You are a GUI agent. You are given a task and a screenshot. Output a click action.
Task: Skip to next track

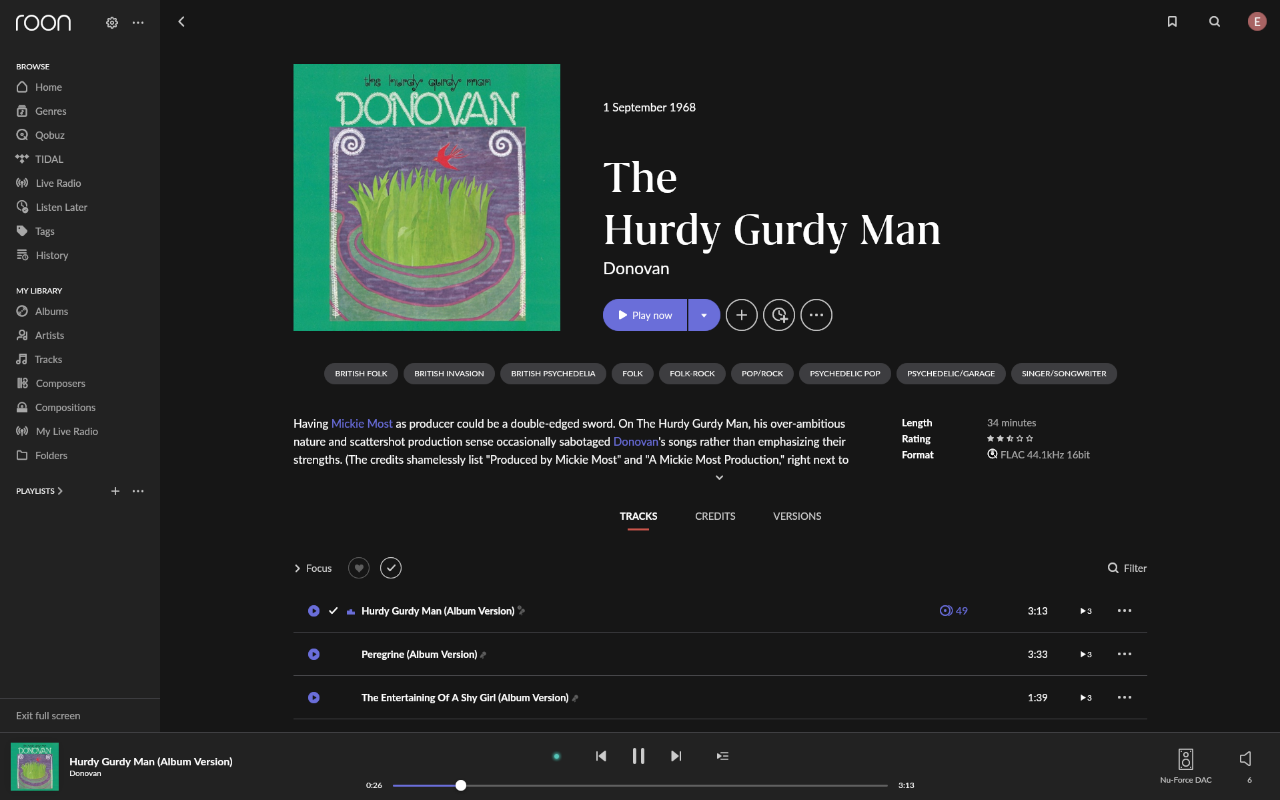click(x=676, y=756)
